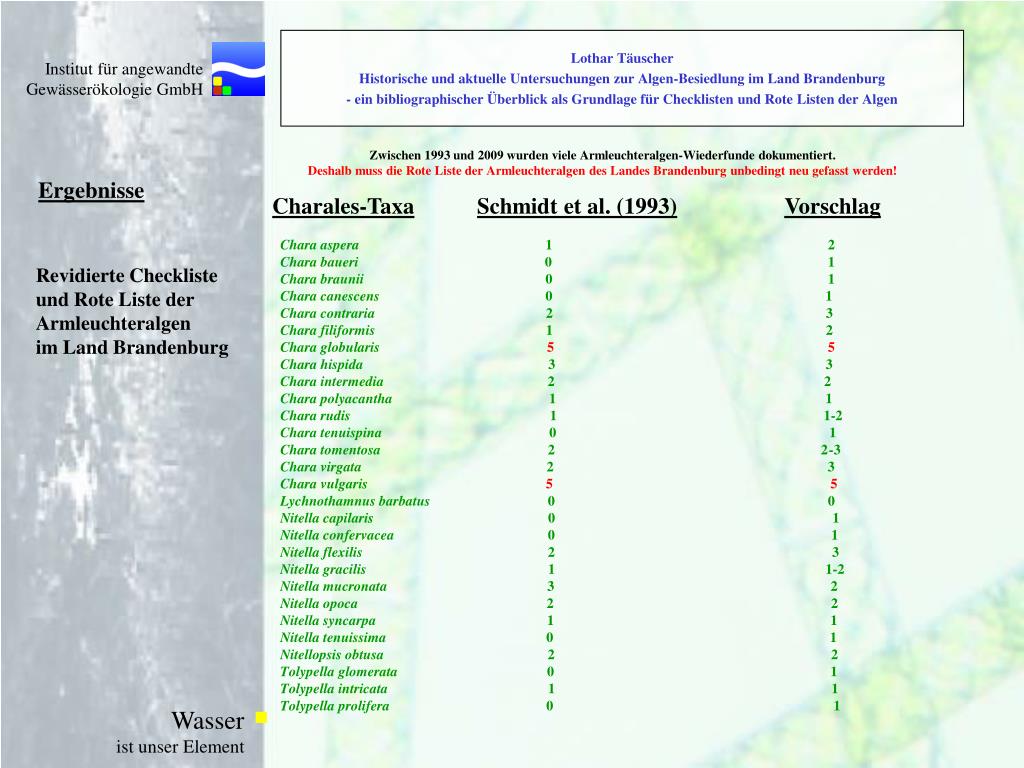Click the "Schmidt et al. (1993)" column heading
The height and width of the screenshot is (768, 1024).
tap(577, 206)
